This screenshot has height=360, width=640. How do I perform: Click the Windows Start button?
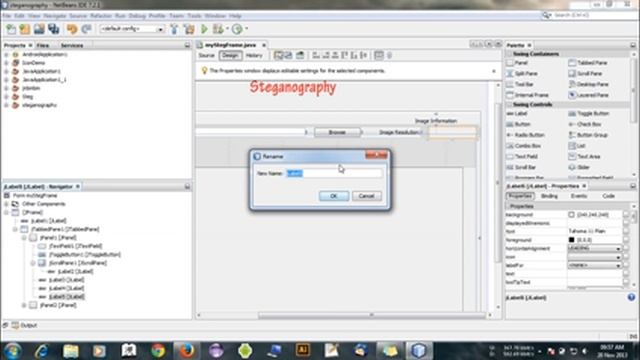[x=12, y=351]
